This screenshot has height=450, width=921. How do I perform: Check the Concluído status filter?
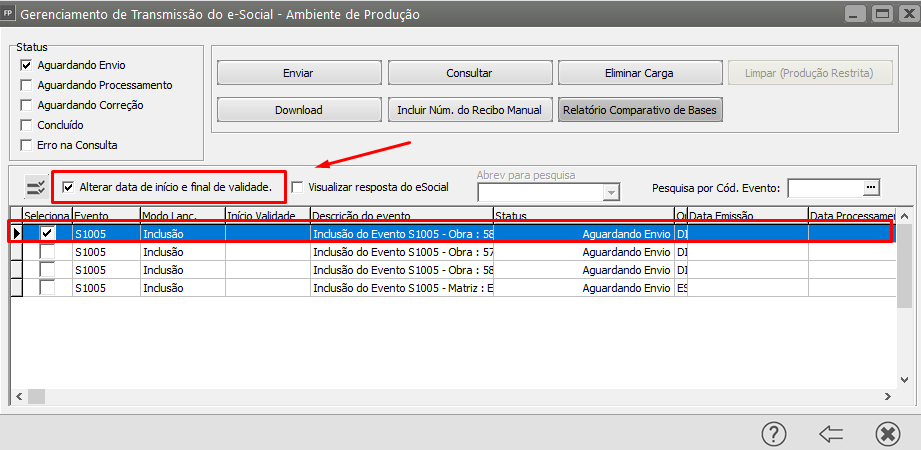click(26, 125)
